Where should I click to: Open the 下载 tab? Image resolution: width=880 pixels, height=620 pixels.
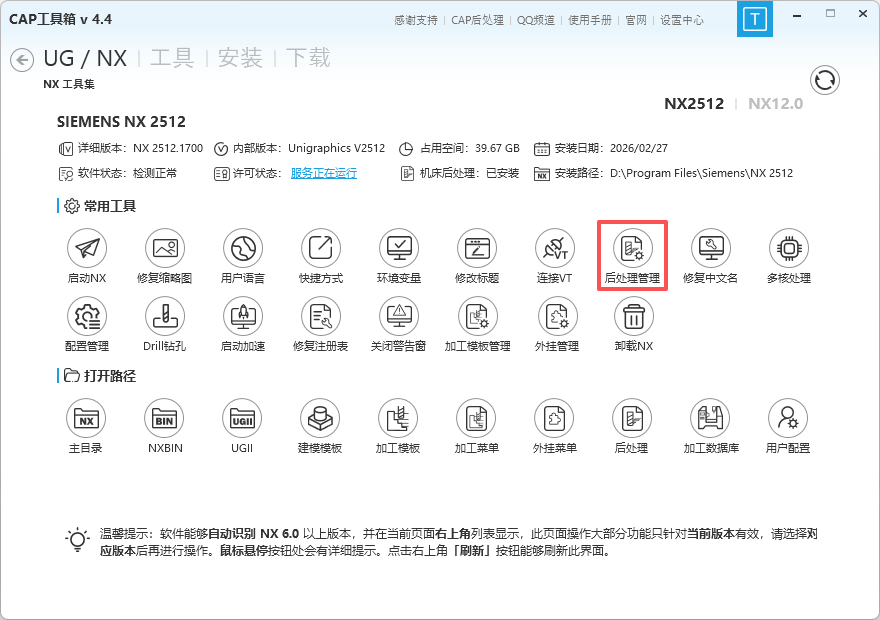coord(308,58)
